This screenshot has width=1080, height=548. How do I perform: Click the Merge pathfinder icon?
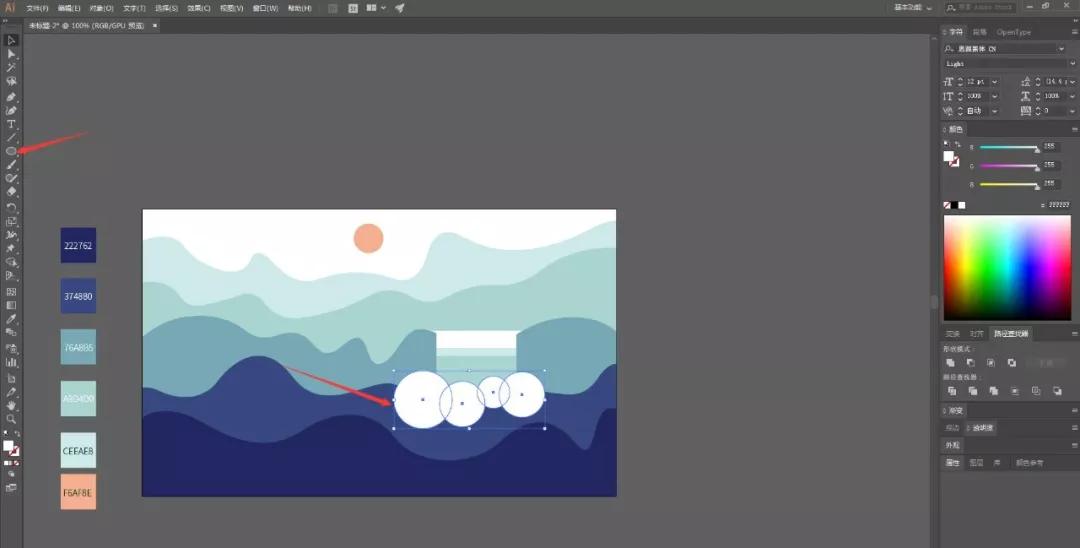(x=994, y=391)
